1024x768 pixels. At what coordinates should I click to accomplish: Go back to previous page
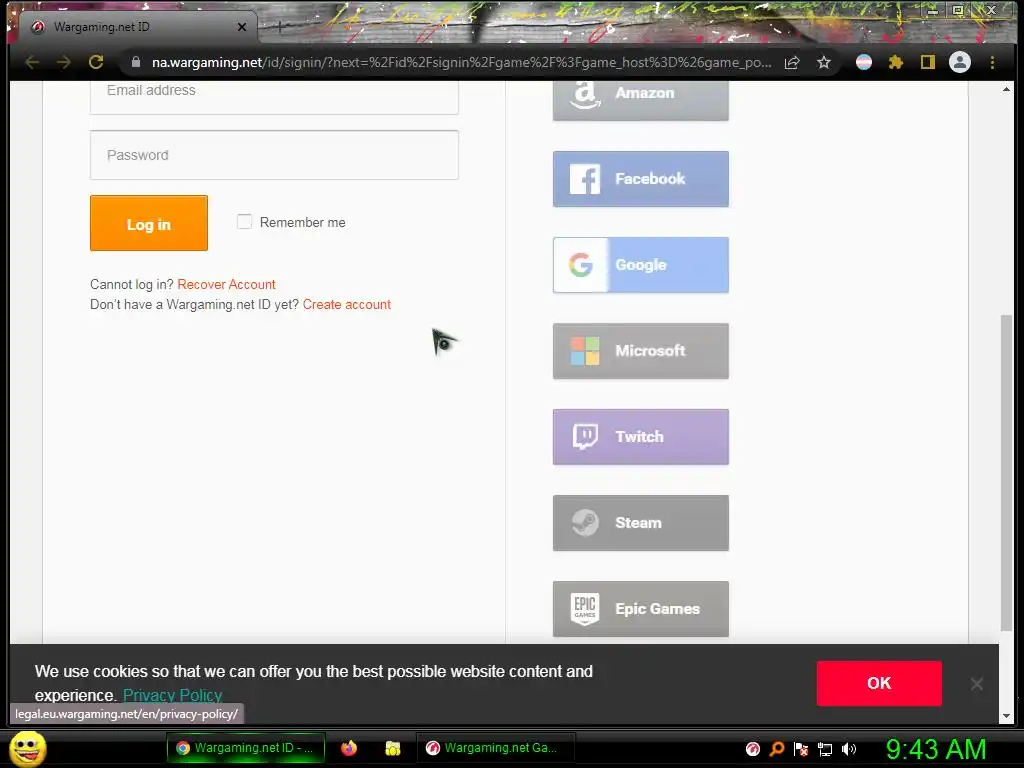pyautogui.click(x=32, y=62)
